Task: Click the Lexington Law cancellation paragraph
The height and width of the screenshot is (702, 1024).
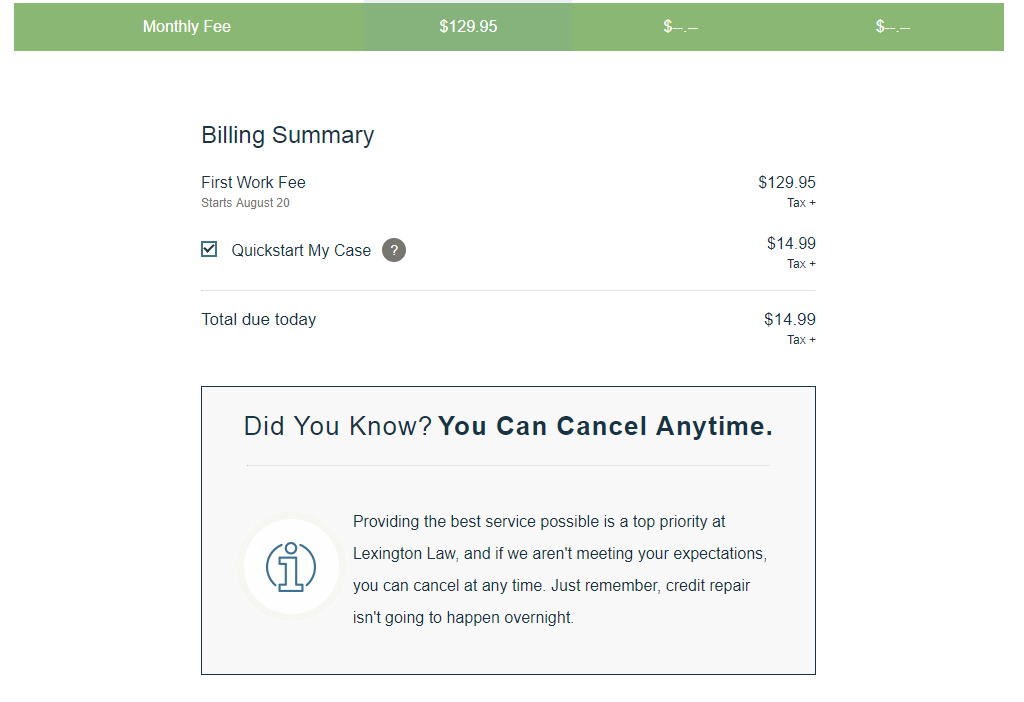Action: (x=560, y=569)
